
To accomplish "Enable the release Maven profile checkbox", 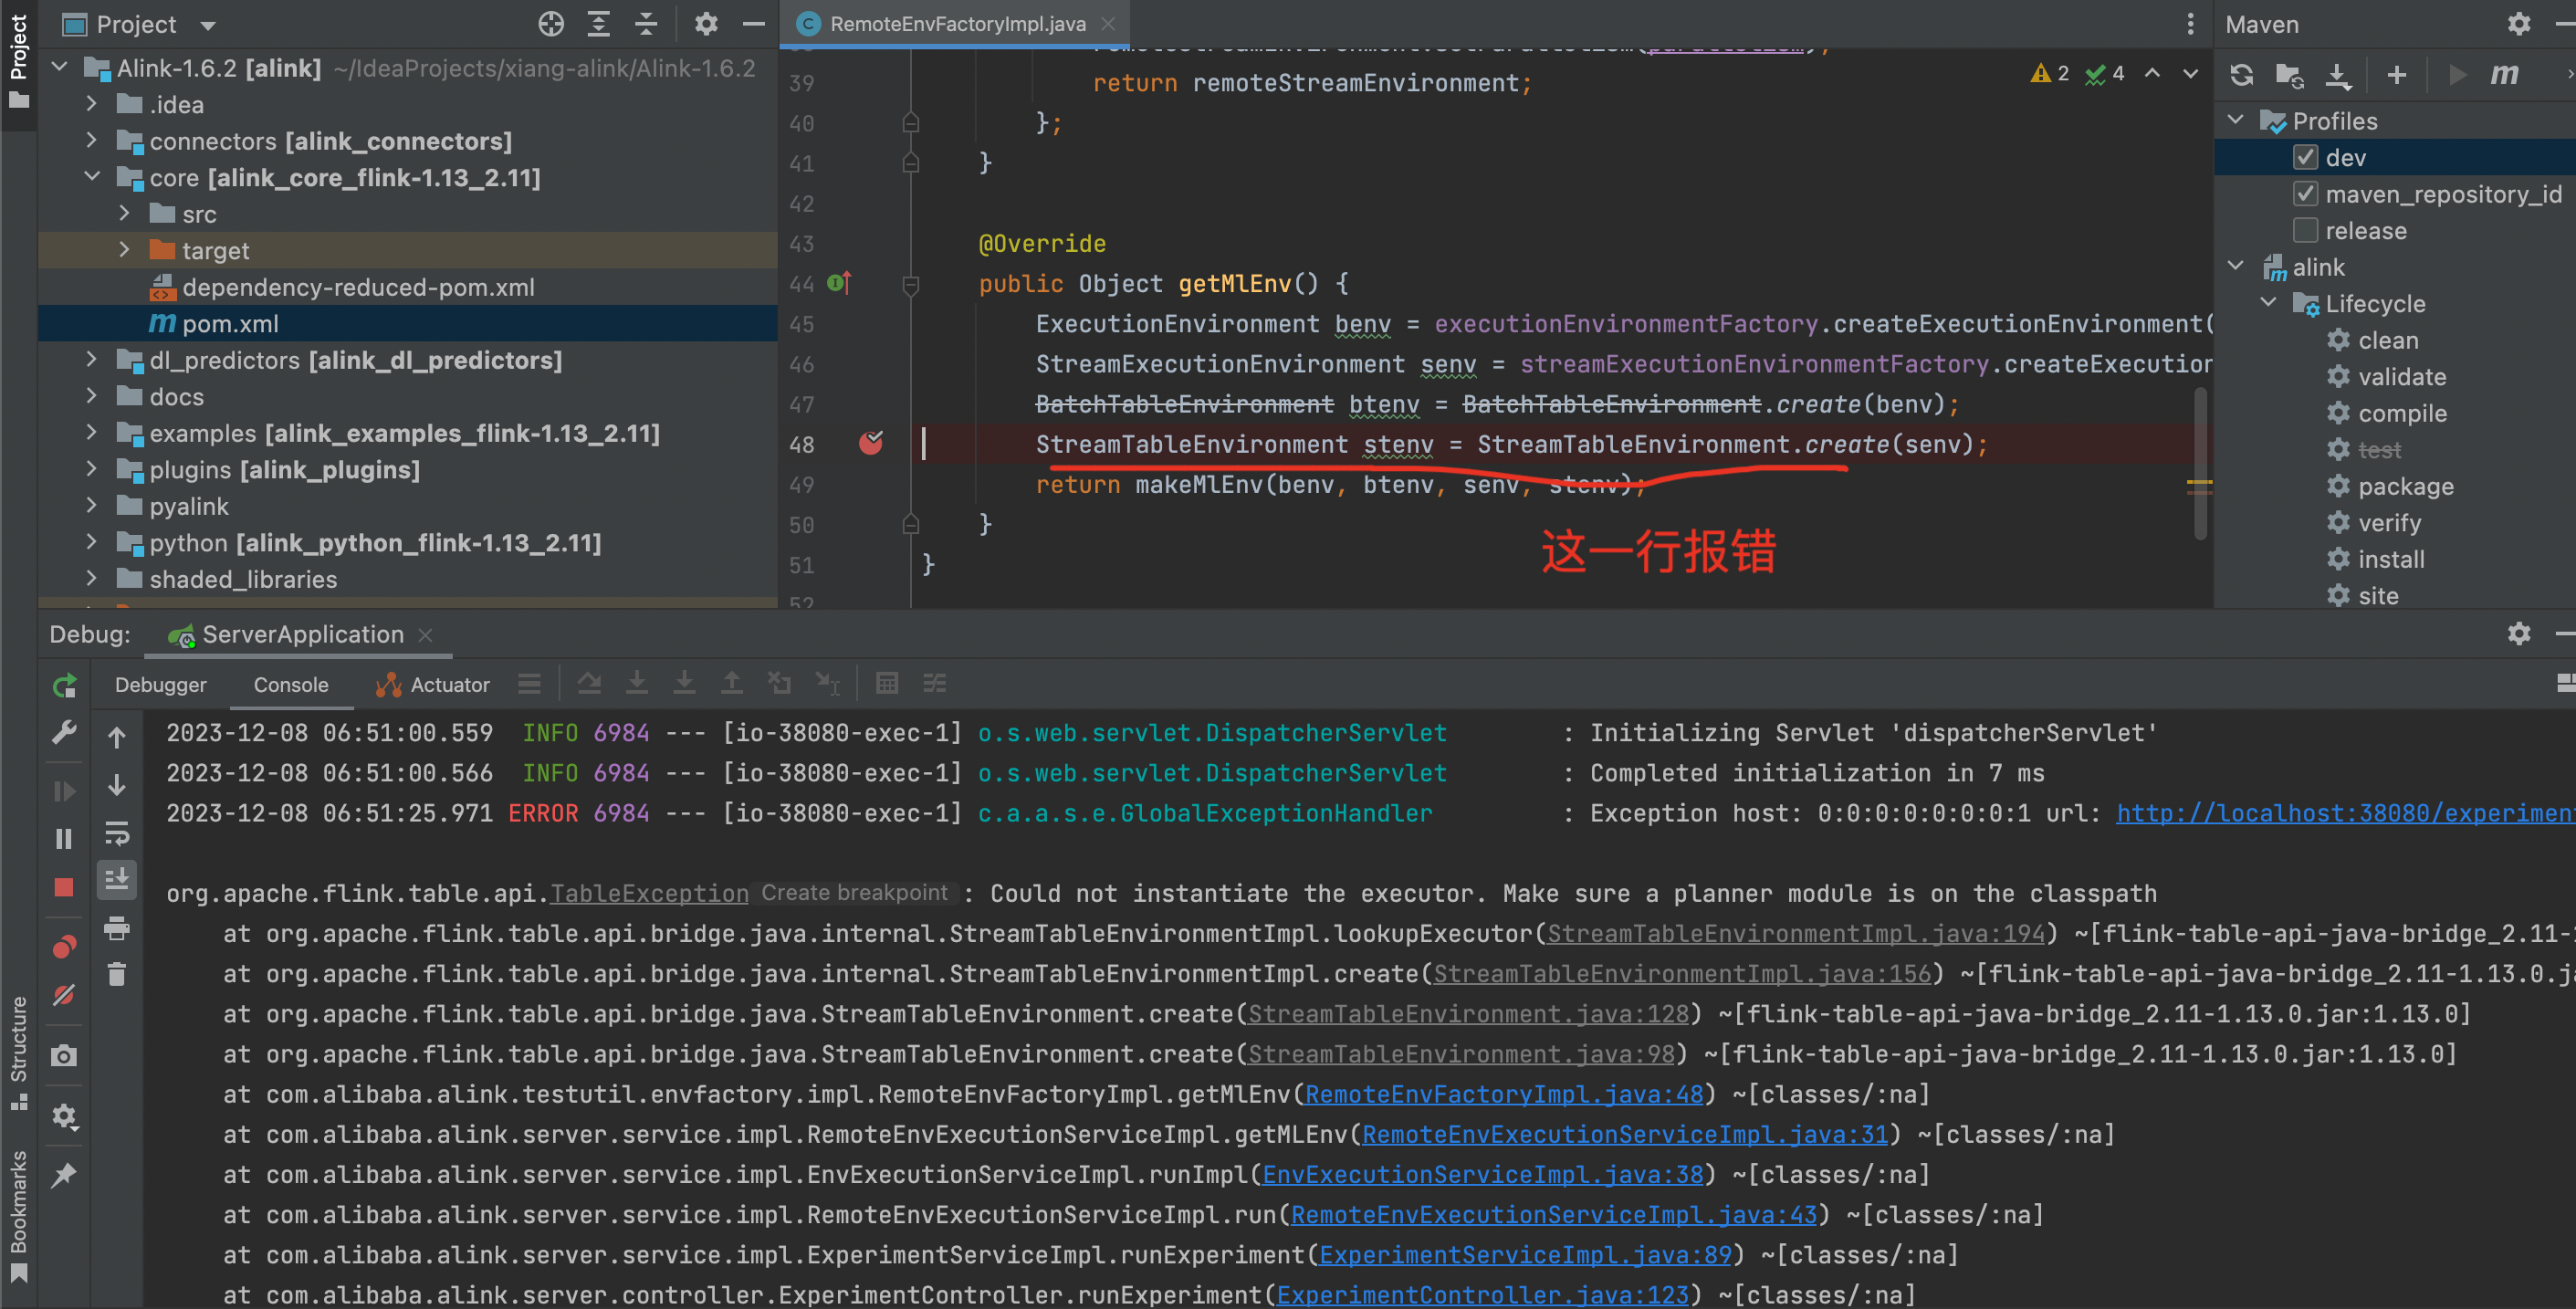I will pos(2305,231).
